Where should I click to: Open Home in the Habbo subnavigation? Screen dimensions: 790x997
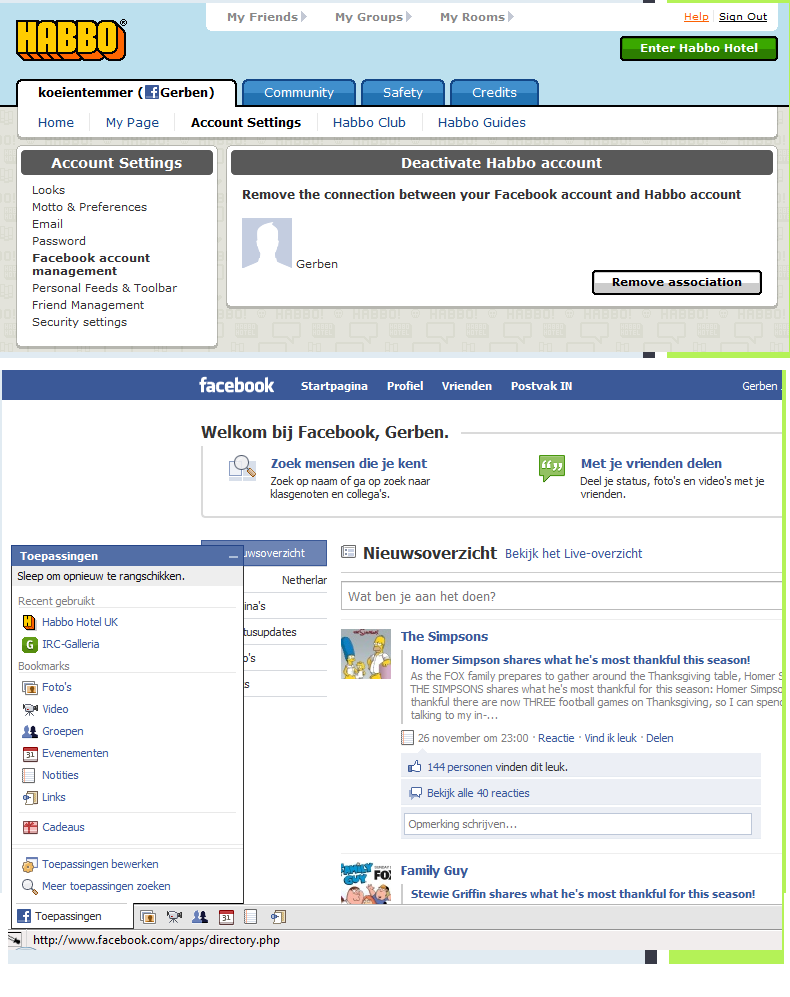56,123
